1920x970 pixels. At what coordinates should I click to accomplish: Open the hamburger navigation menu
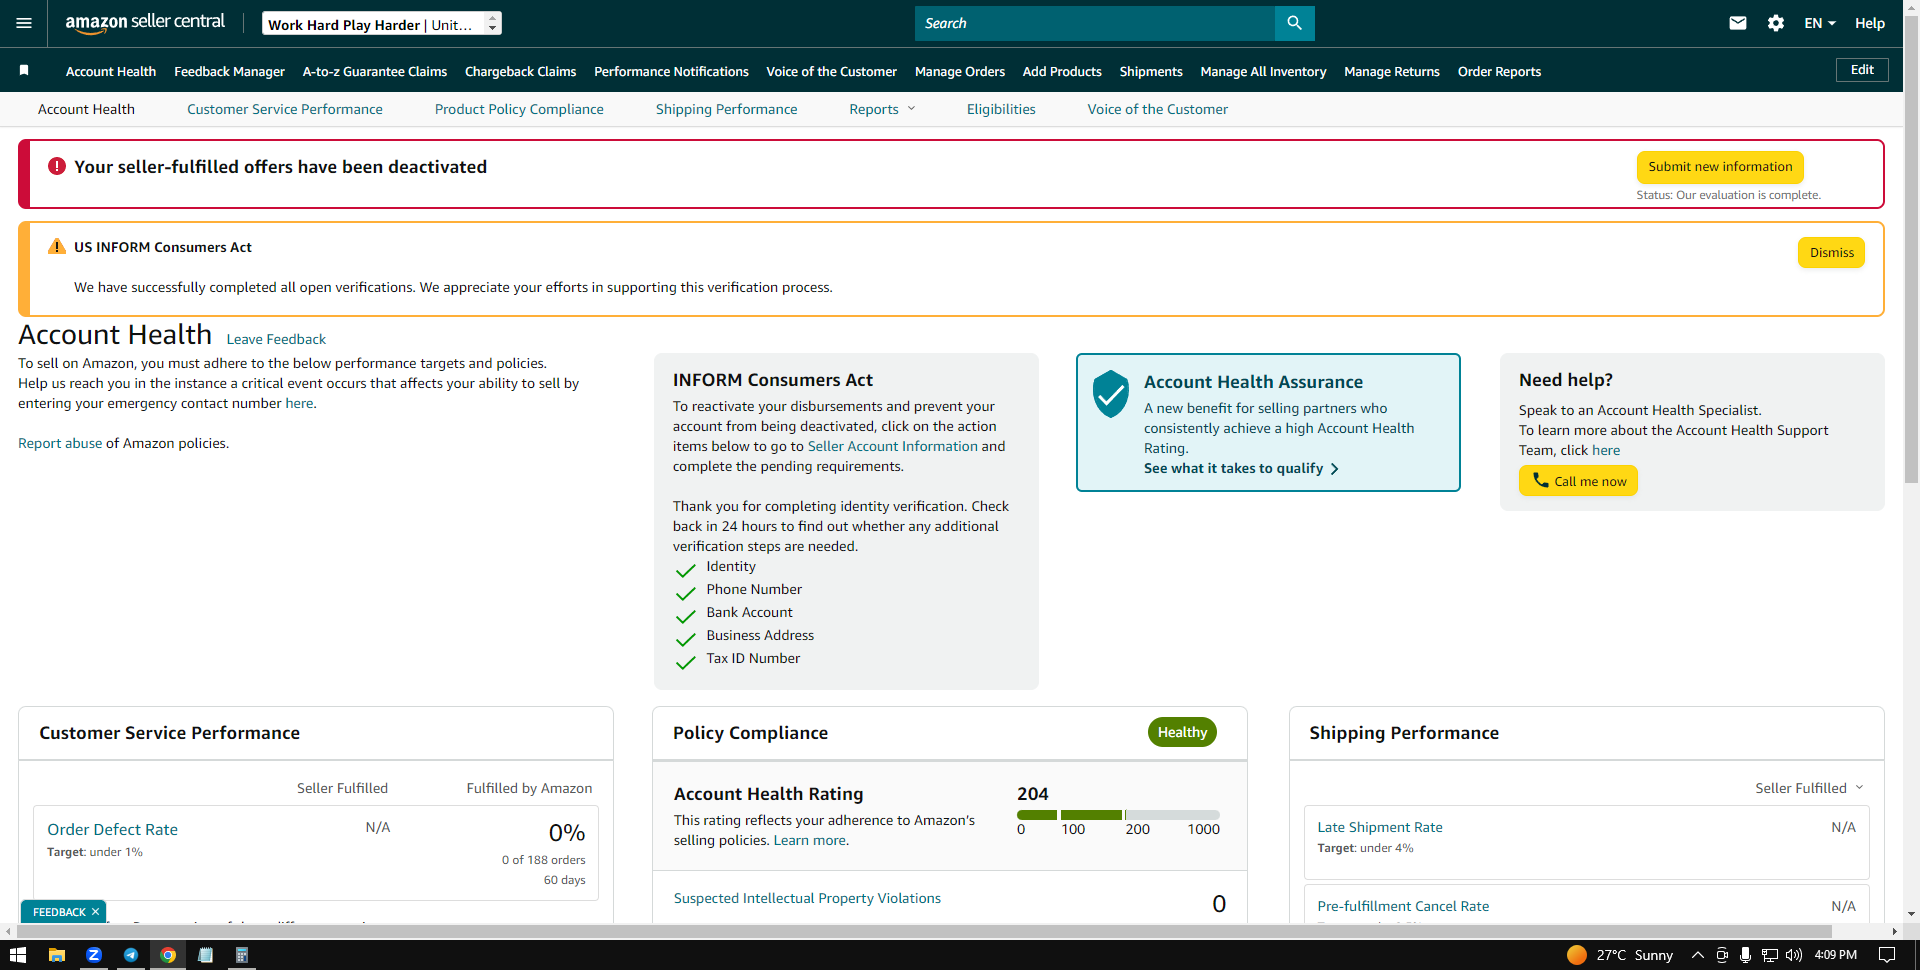24,23
